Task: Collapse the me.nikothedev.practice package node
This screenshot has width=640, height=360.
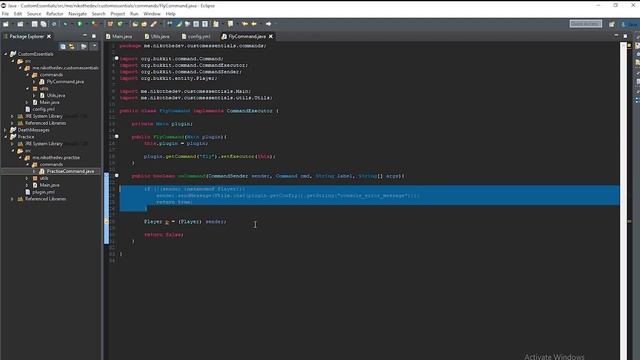Action: tap(20, 158)
